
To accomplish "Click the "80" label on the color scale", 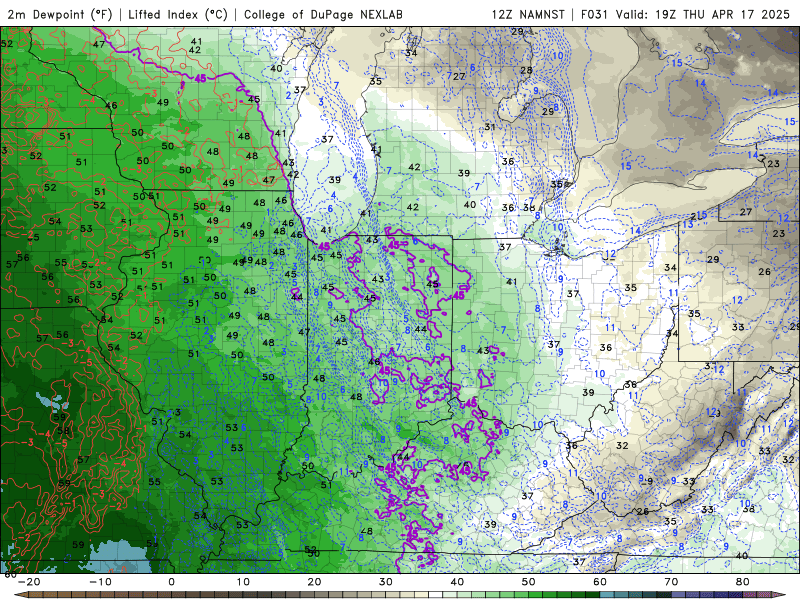I will (743, 582).
